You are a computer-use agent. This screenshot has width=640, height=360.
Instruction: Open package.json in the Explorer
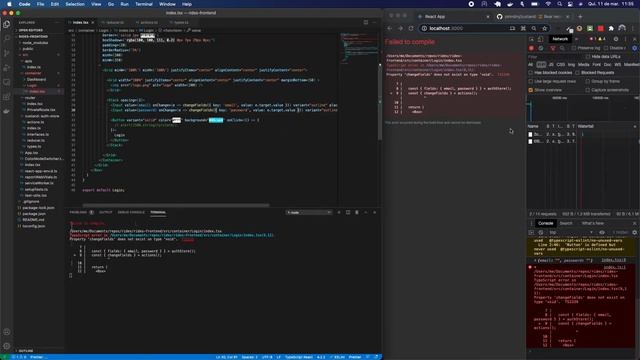(34, 213)
